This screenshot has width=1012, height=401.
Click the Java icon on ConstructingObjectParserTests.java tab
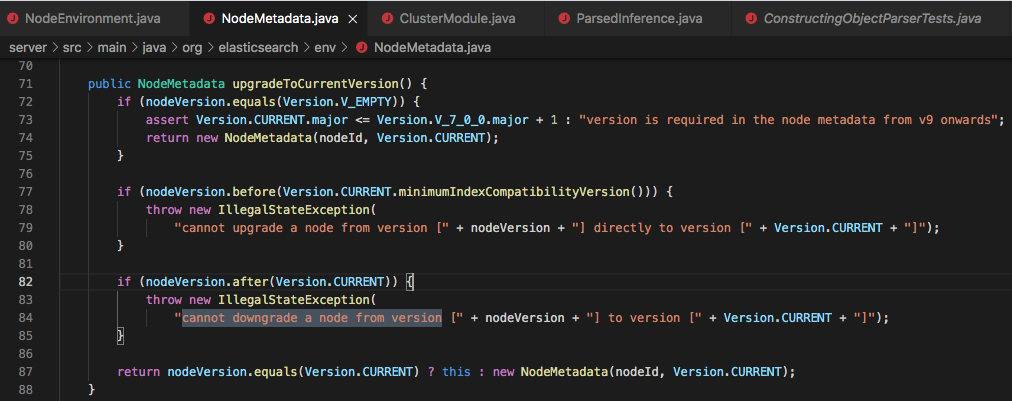751,19
